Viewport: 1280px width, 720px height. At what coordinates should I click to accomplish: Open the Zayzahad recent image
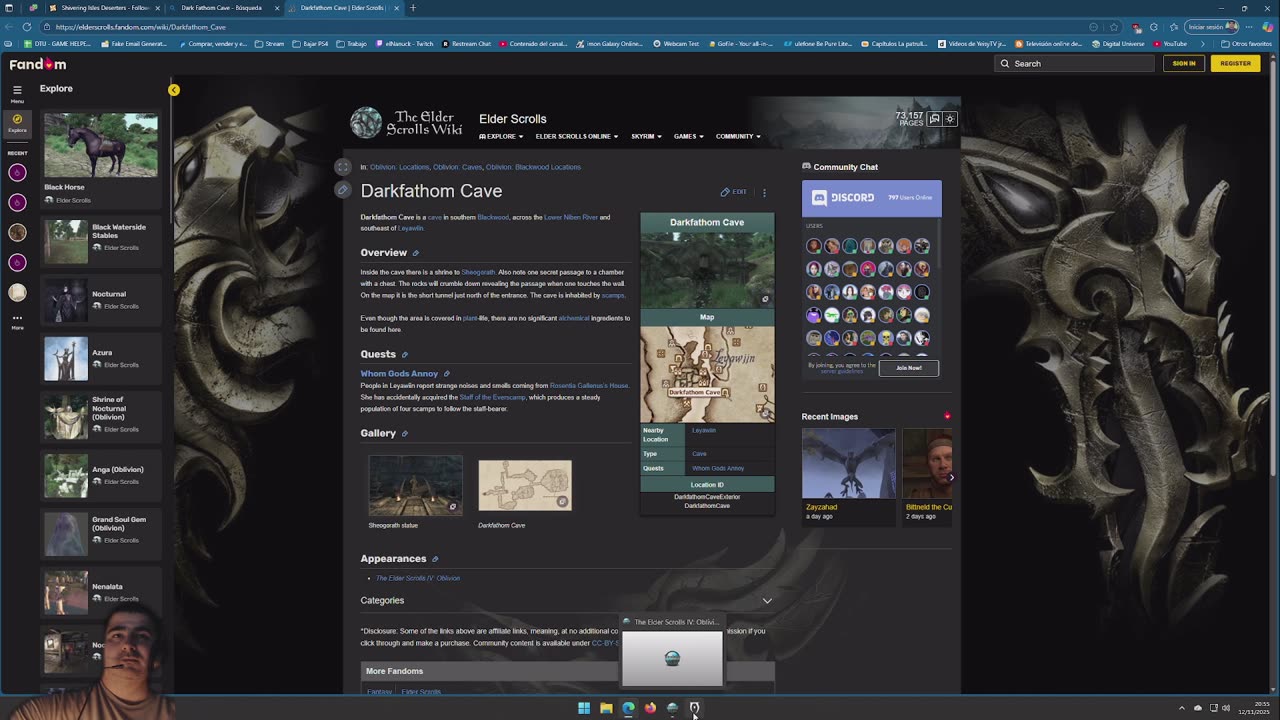(x=848, y=463)
